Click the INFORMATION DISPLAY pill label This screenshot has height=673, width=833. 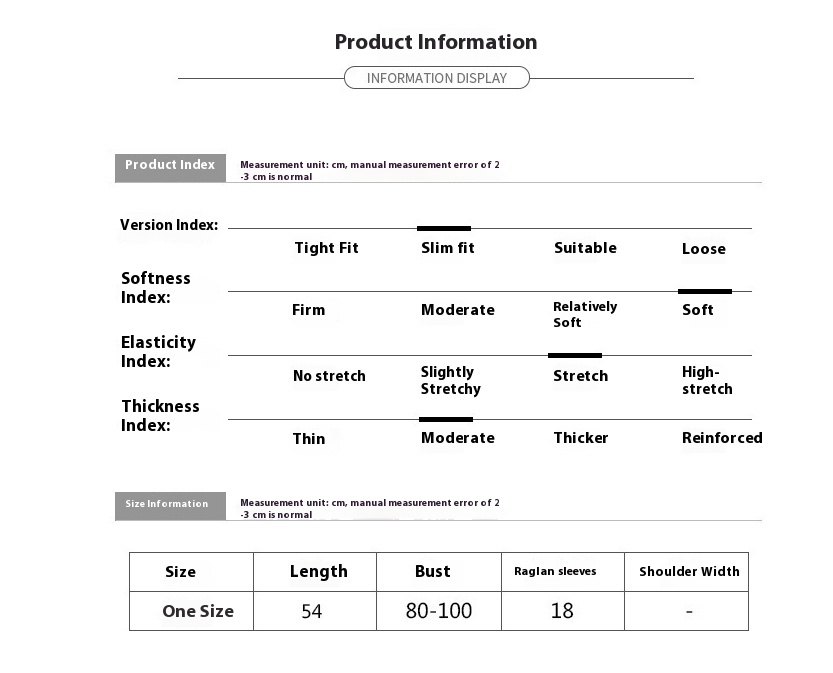[x=437, y=78]
